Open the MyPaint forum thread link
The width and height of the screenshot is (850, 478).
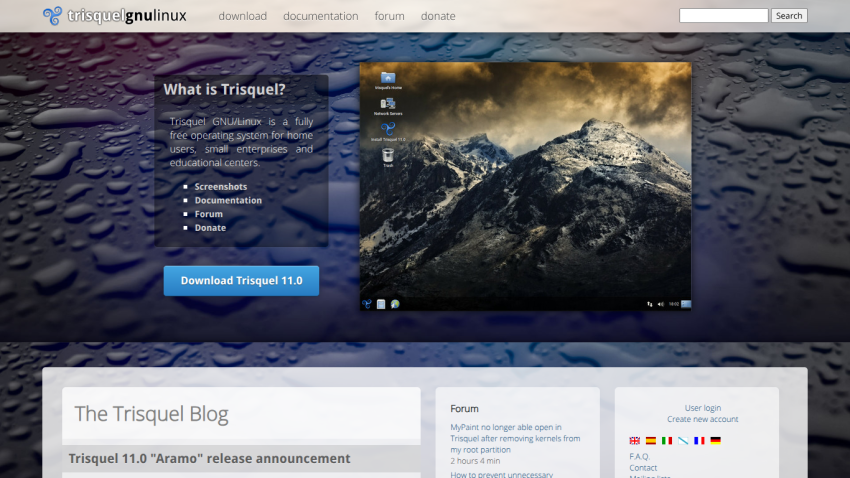pos(515,438)
